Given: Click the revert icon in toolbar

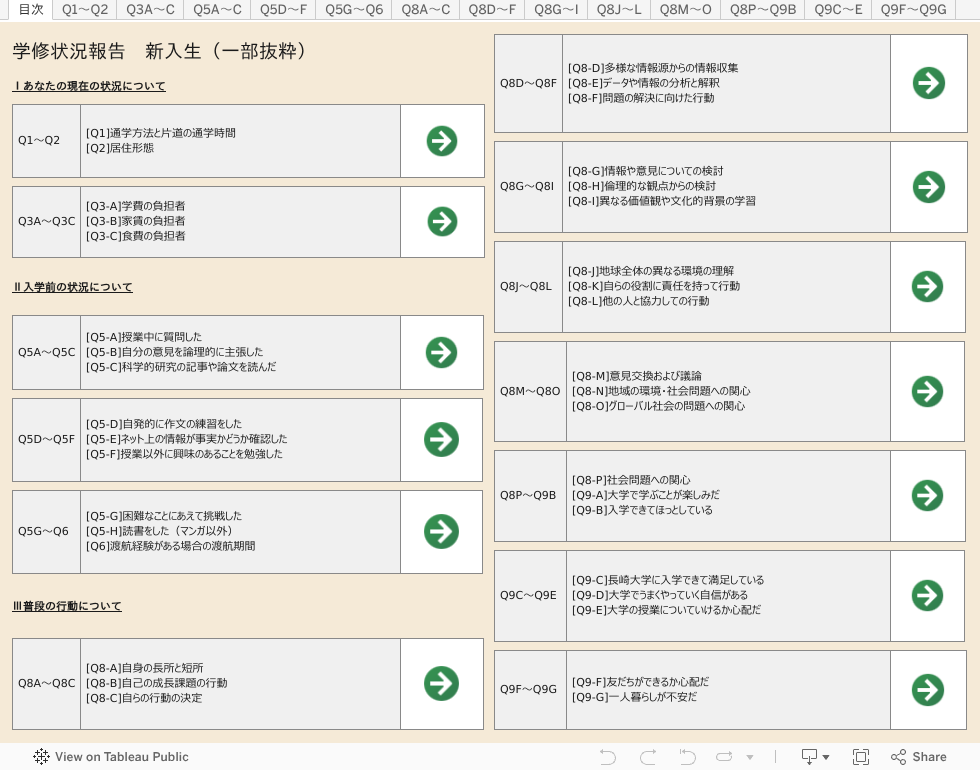Looking at the screenshot, I should [x=687, y=757].
